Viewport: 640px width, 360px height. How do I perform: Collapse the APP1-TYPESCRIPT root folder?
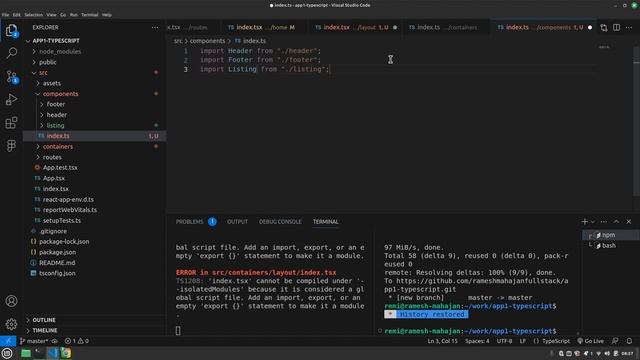(x=56, y=41)
